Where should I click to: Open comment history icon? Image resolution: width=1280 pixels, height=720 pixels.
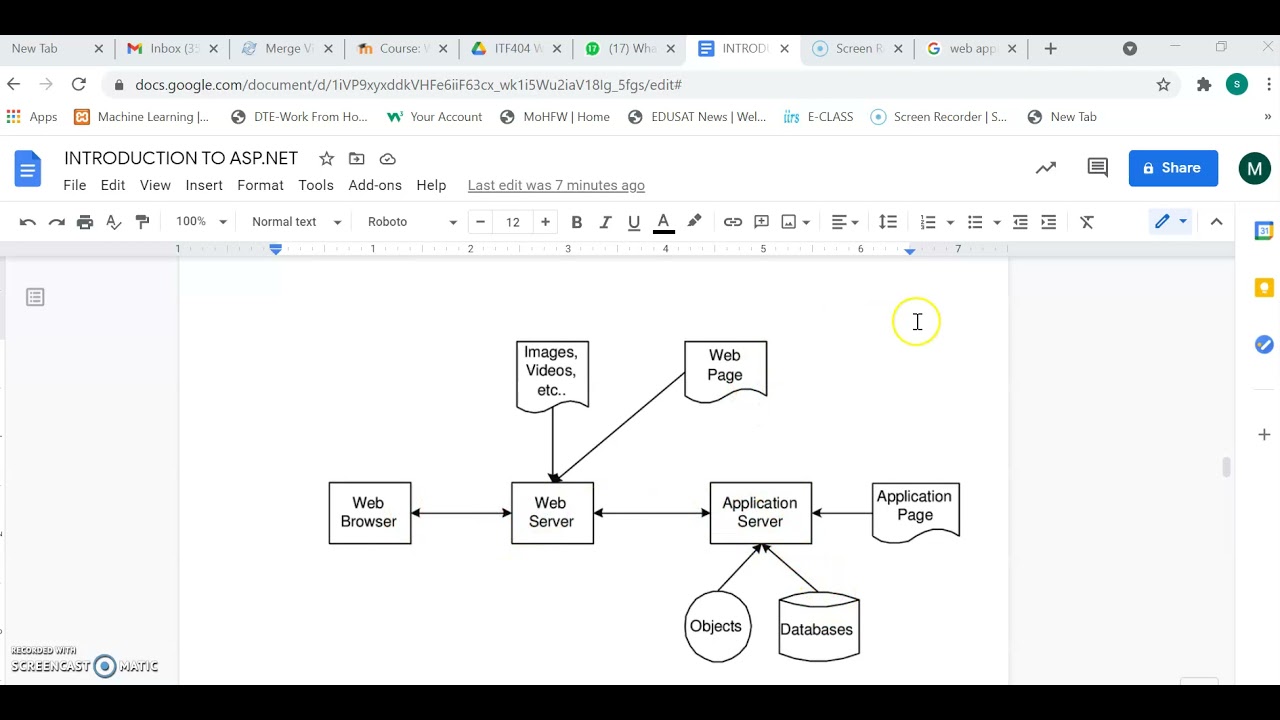point(1097,168)
